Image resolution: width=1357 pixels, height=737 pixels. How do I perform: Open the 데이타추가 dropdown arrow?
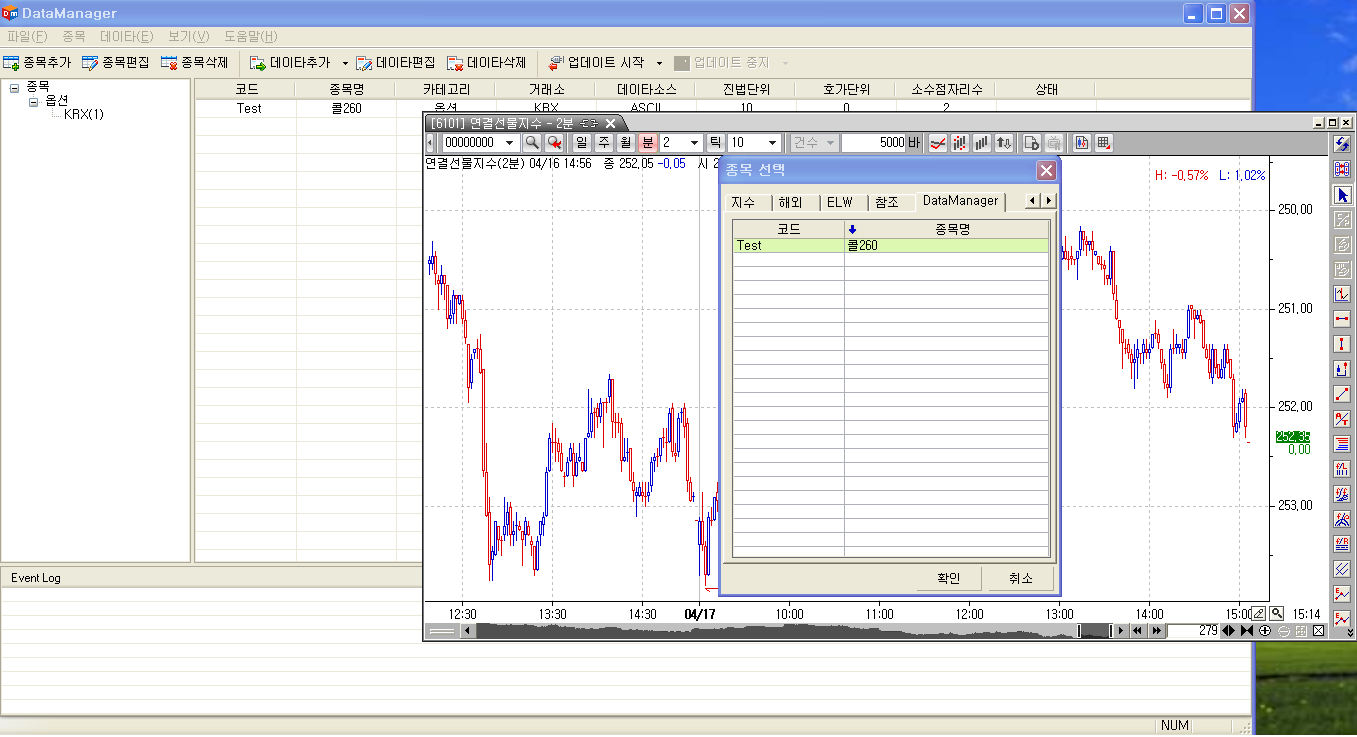coord(345,63)
